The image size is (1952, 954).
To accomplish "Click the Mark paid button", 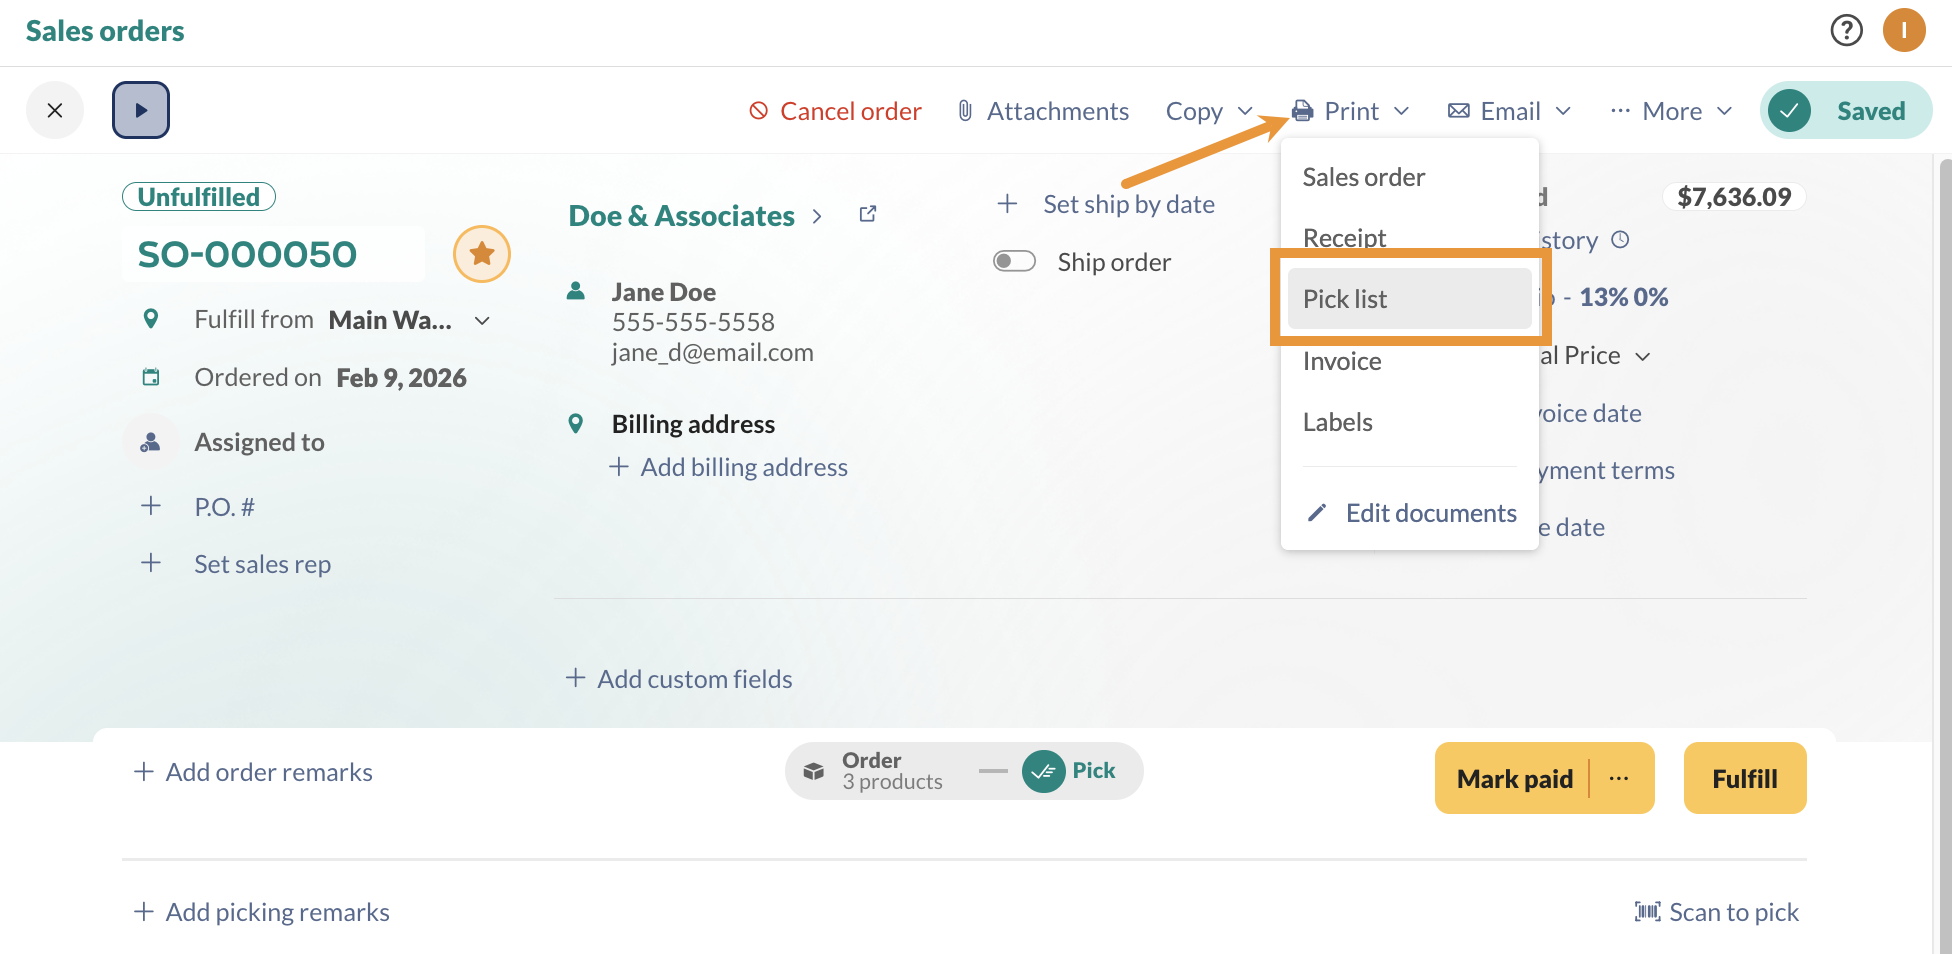I will point(1516,777).
